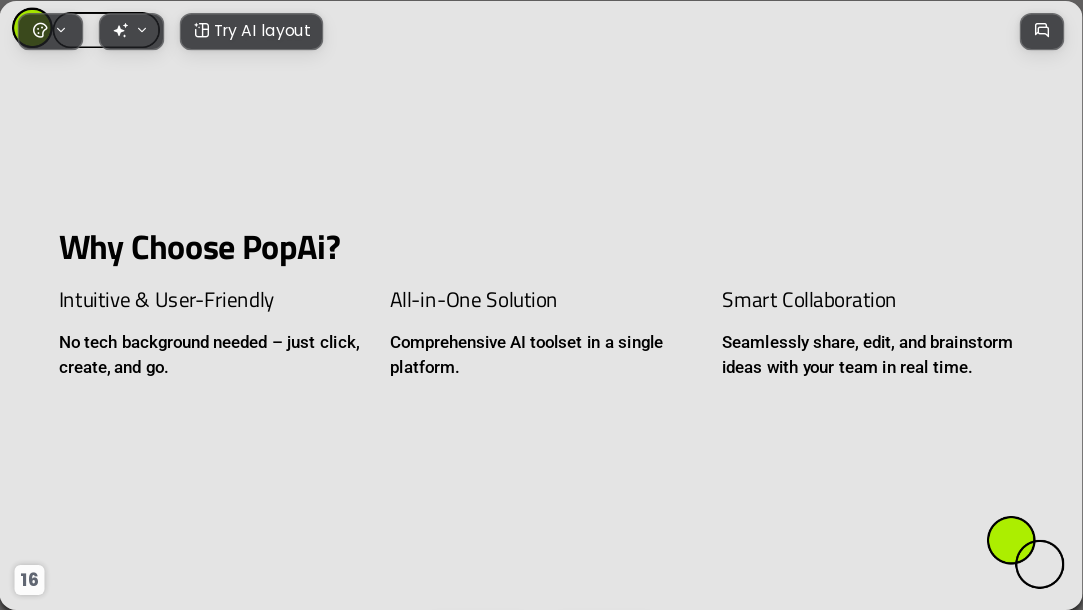
Task: Open the theme palette icon
Action: coord(40,30)
